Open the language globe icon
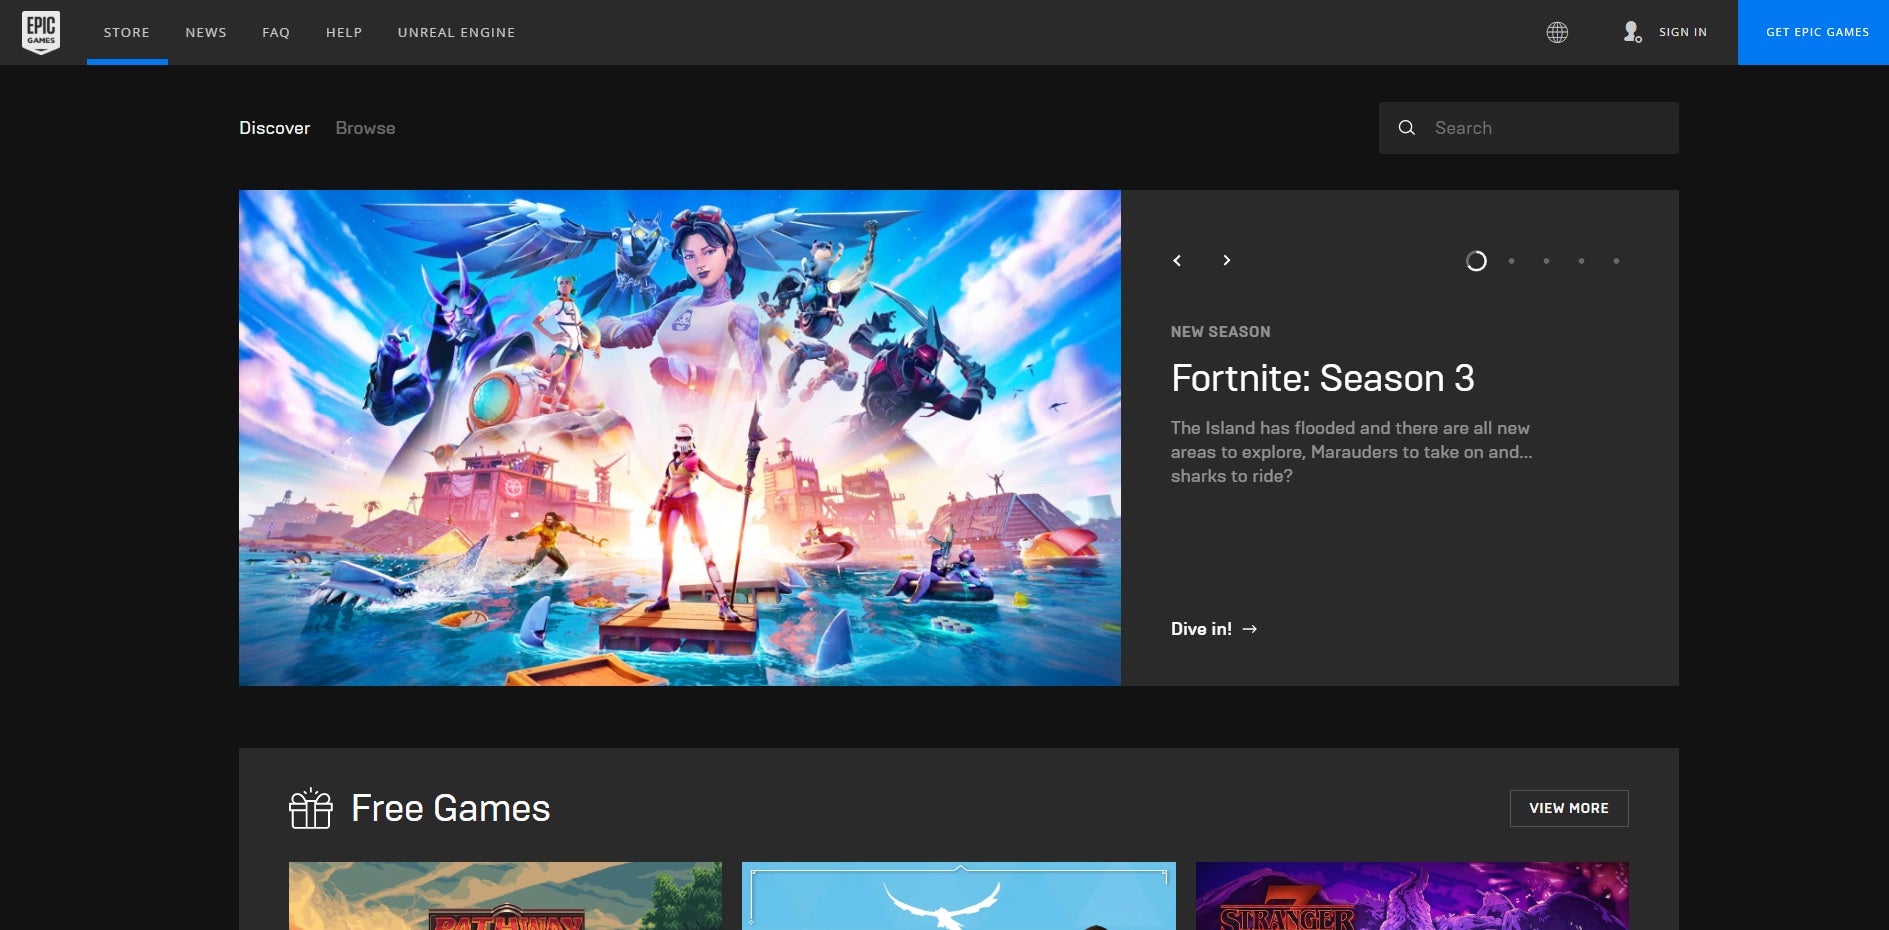Image resolution: width=1889 pixels, height=930 pixels. tap(1557, 32)
